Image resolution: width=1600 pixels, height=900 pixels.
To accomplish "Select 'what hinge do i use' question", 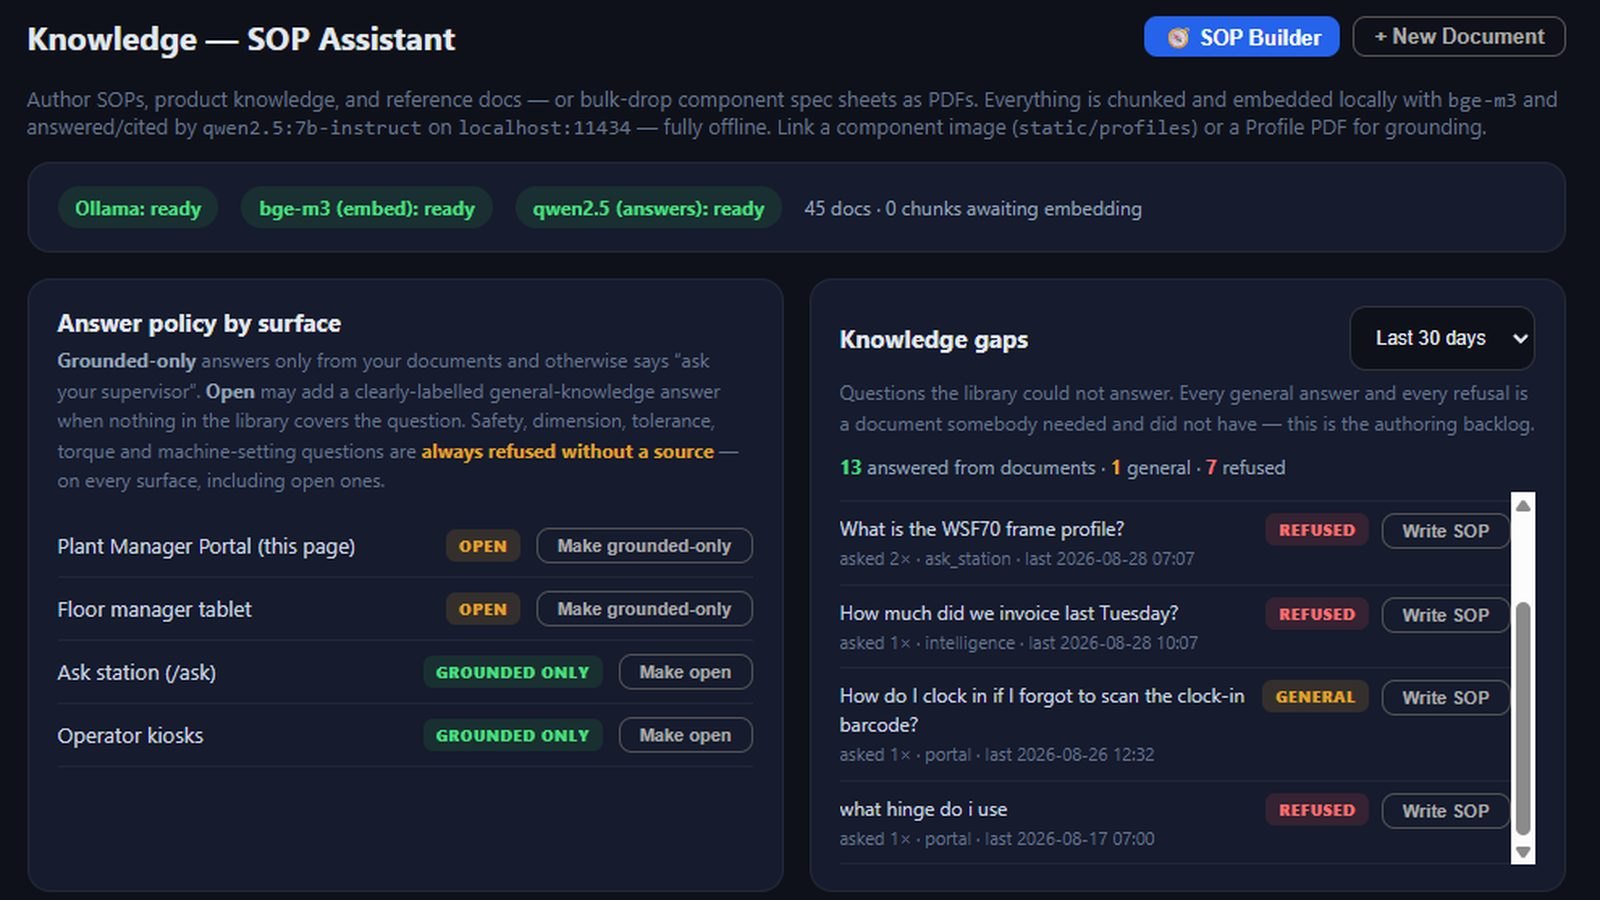I will [x=923, y=809].
